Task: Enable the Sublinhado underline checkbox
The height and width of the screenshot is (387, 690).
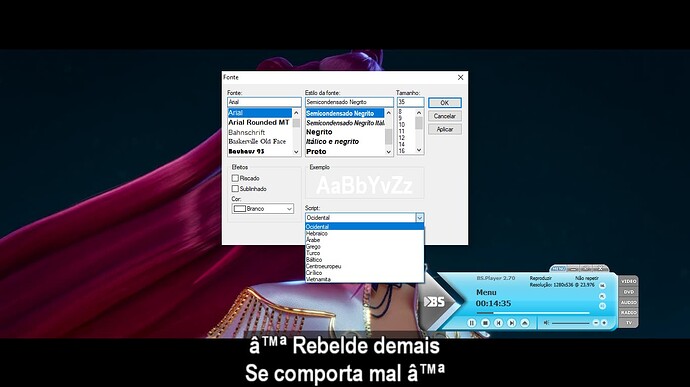Action: [x=235, y=189]
